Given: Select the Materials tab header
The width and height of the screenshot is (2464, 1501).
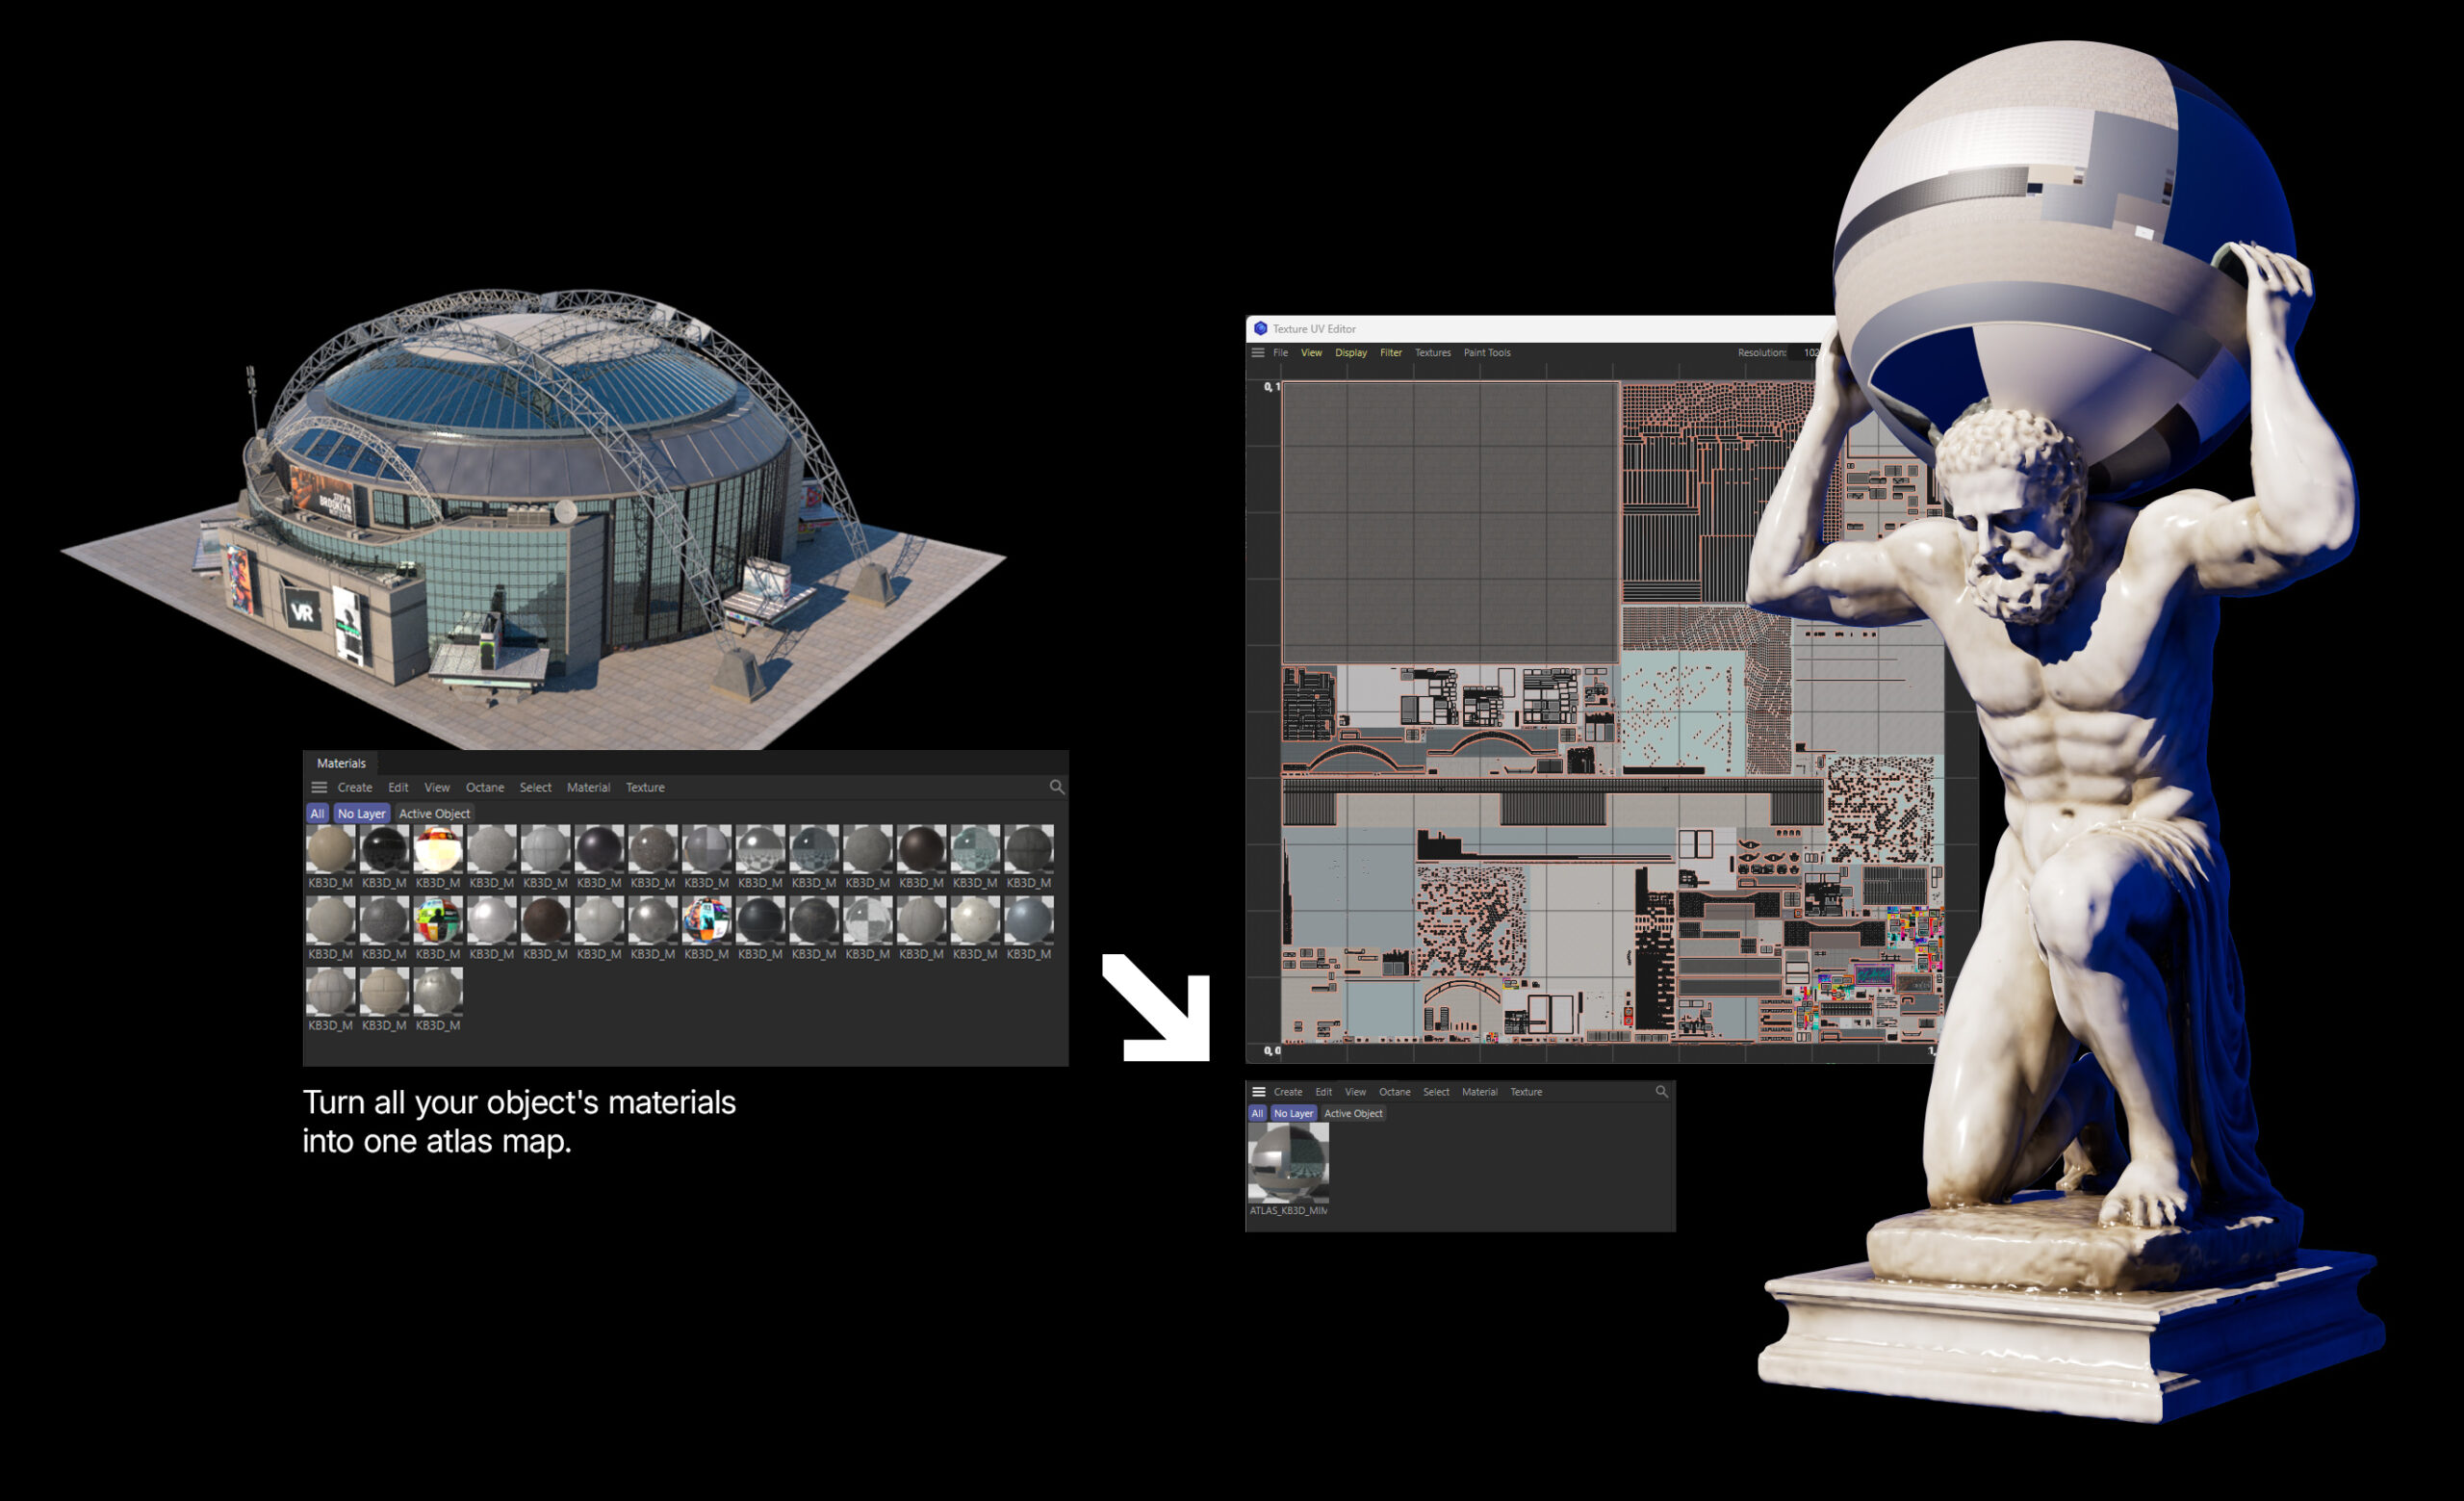Looking at the screenshot, I should click(x=341, y=763).
